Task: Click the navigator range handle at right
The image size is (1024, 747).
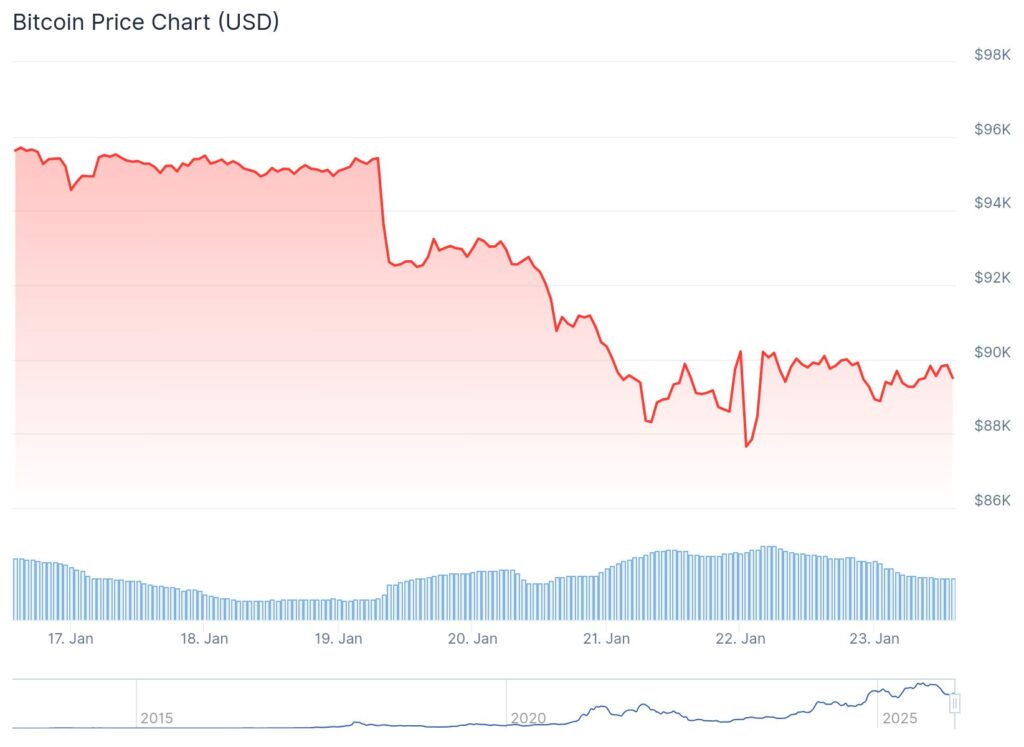Action: pyautogui.click(x=954, y=703)
